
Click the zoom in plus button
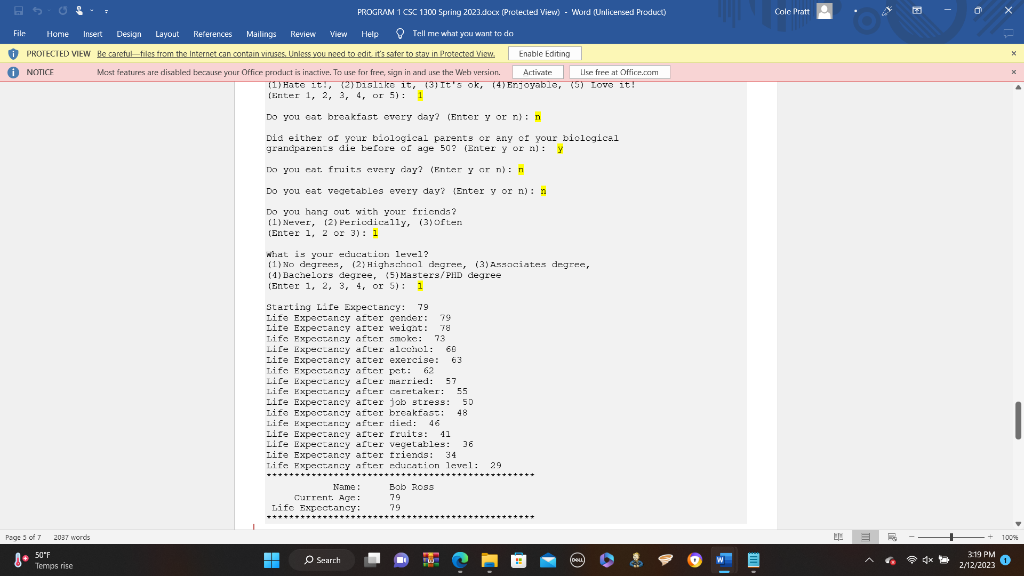point(990,537)
